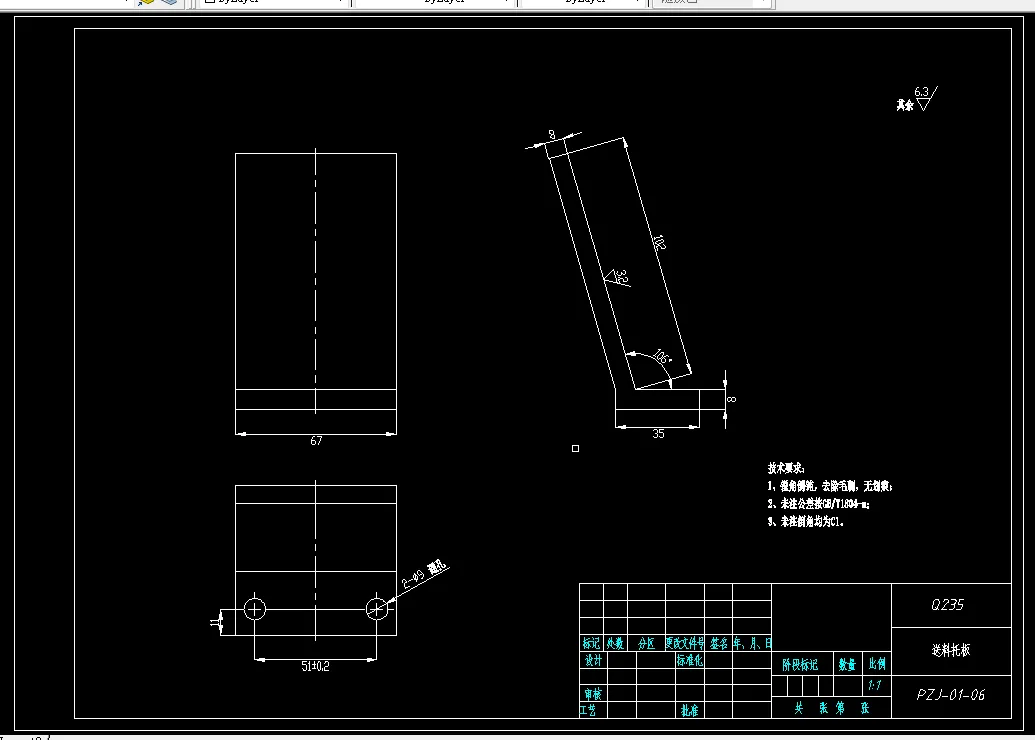Click the 标准化 title block label

coord(690,660)
